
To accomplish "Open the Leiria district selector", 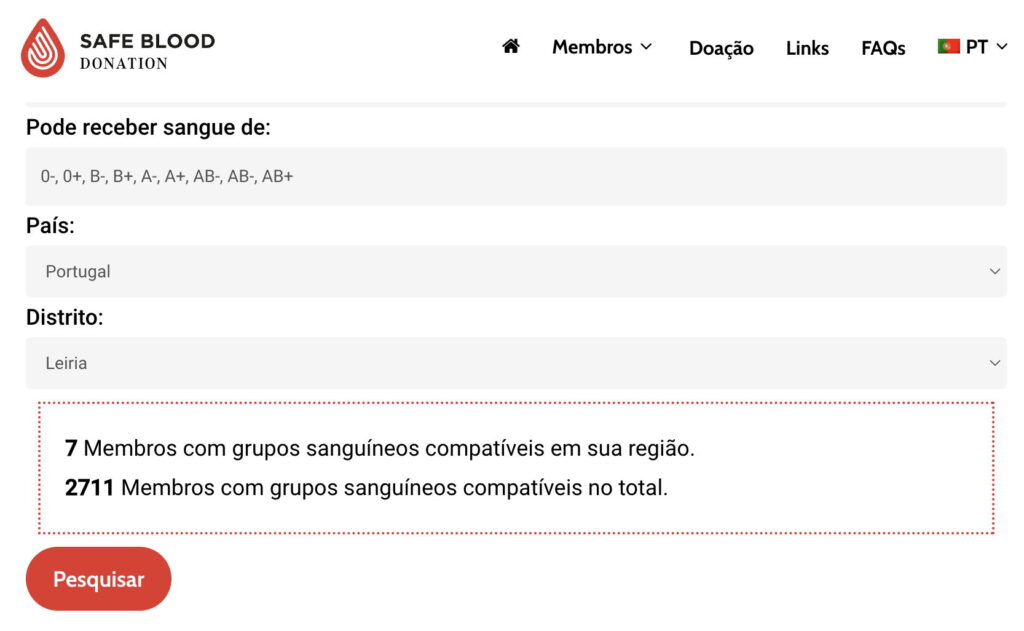I will (x=515, y=363).
